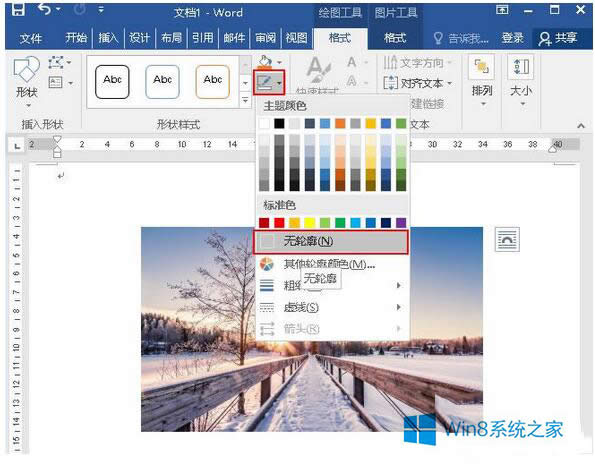Expand the shape styles gallery More arrow

click(245, 101)
